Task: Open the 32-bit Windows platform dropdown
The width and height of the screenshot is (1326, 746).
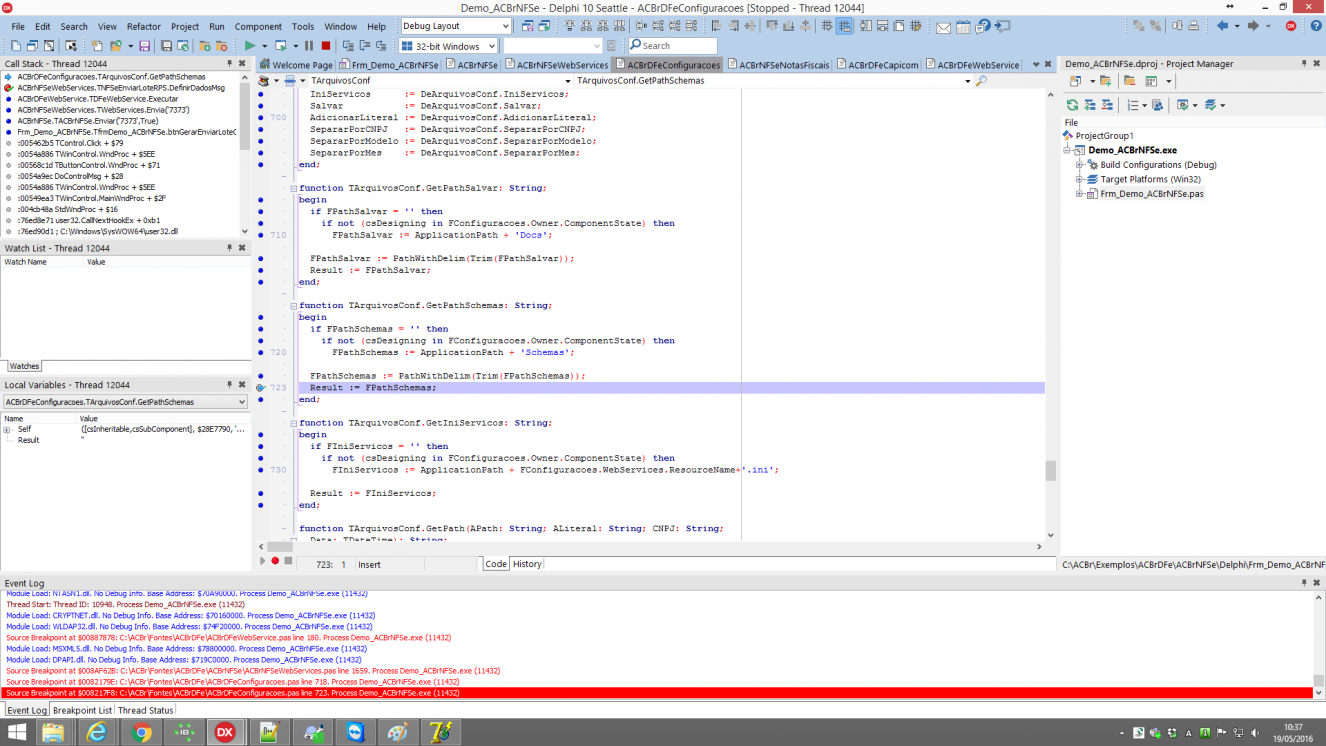Action: coord(490,46)
